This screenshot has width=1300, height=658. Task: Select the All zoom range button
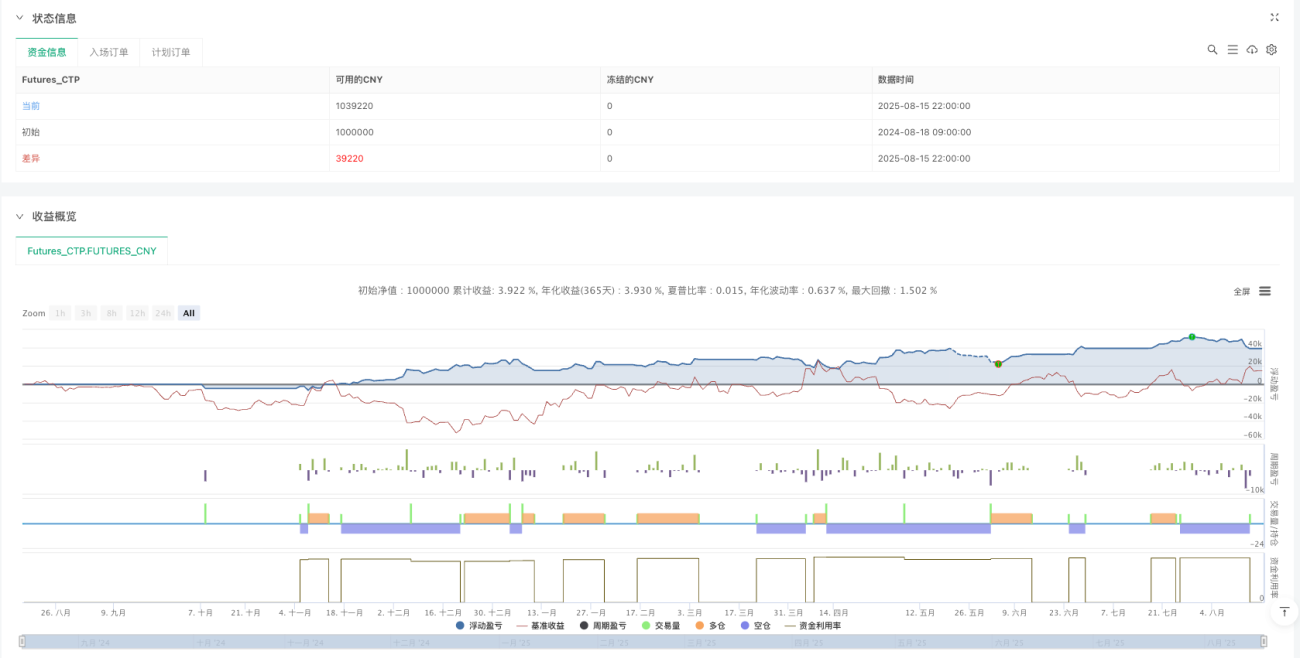pyautogui.click(x=189, y=313)
